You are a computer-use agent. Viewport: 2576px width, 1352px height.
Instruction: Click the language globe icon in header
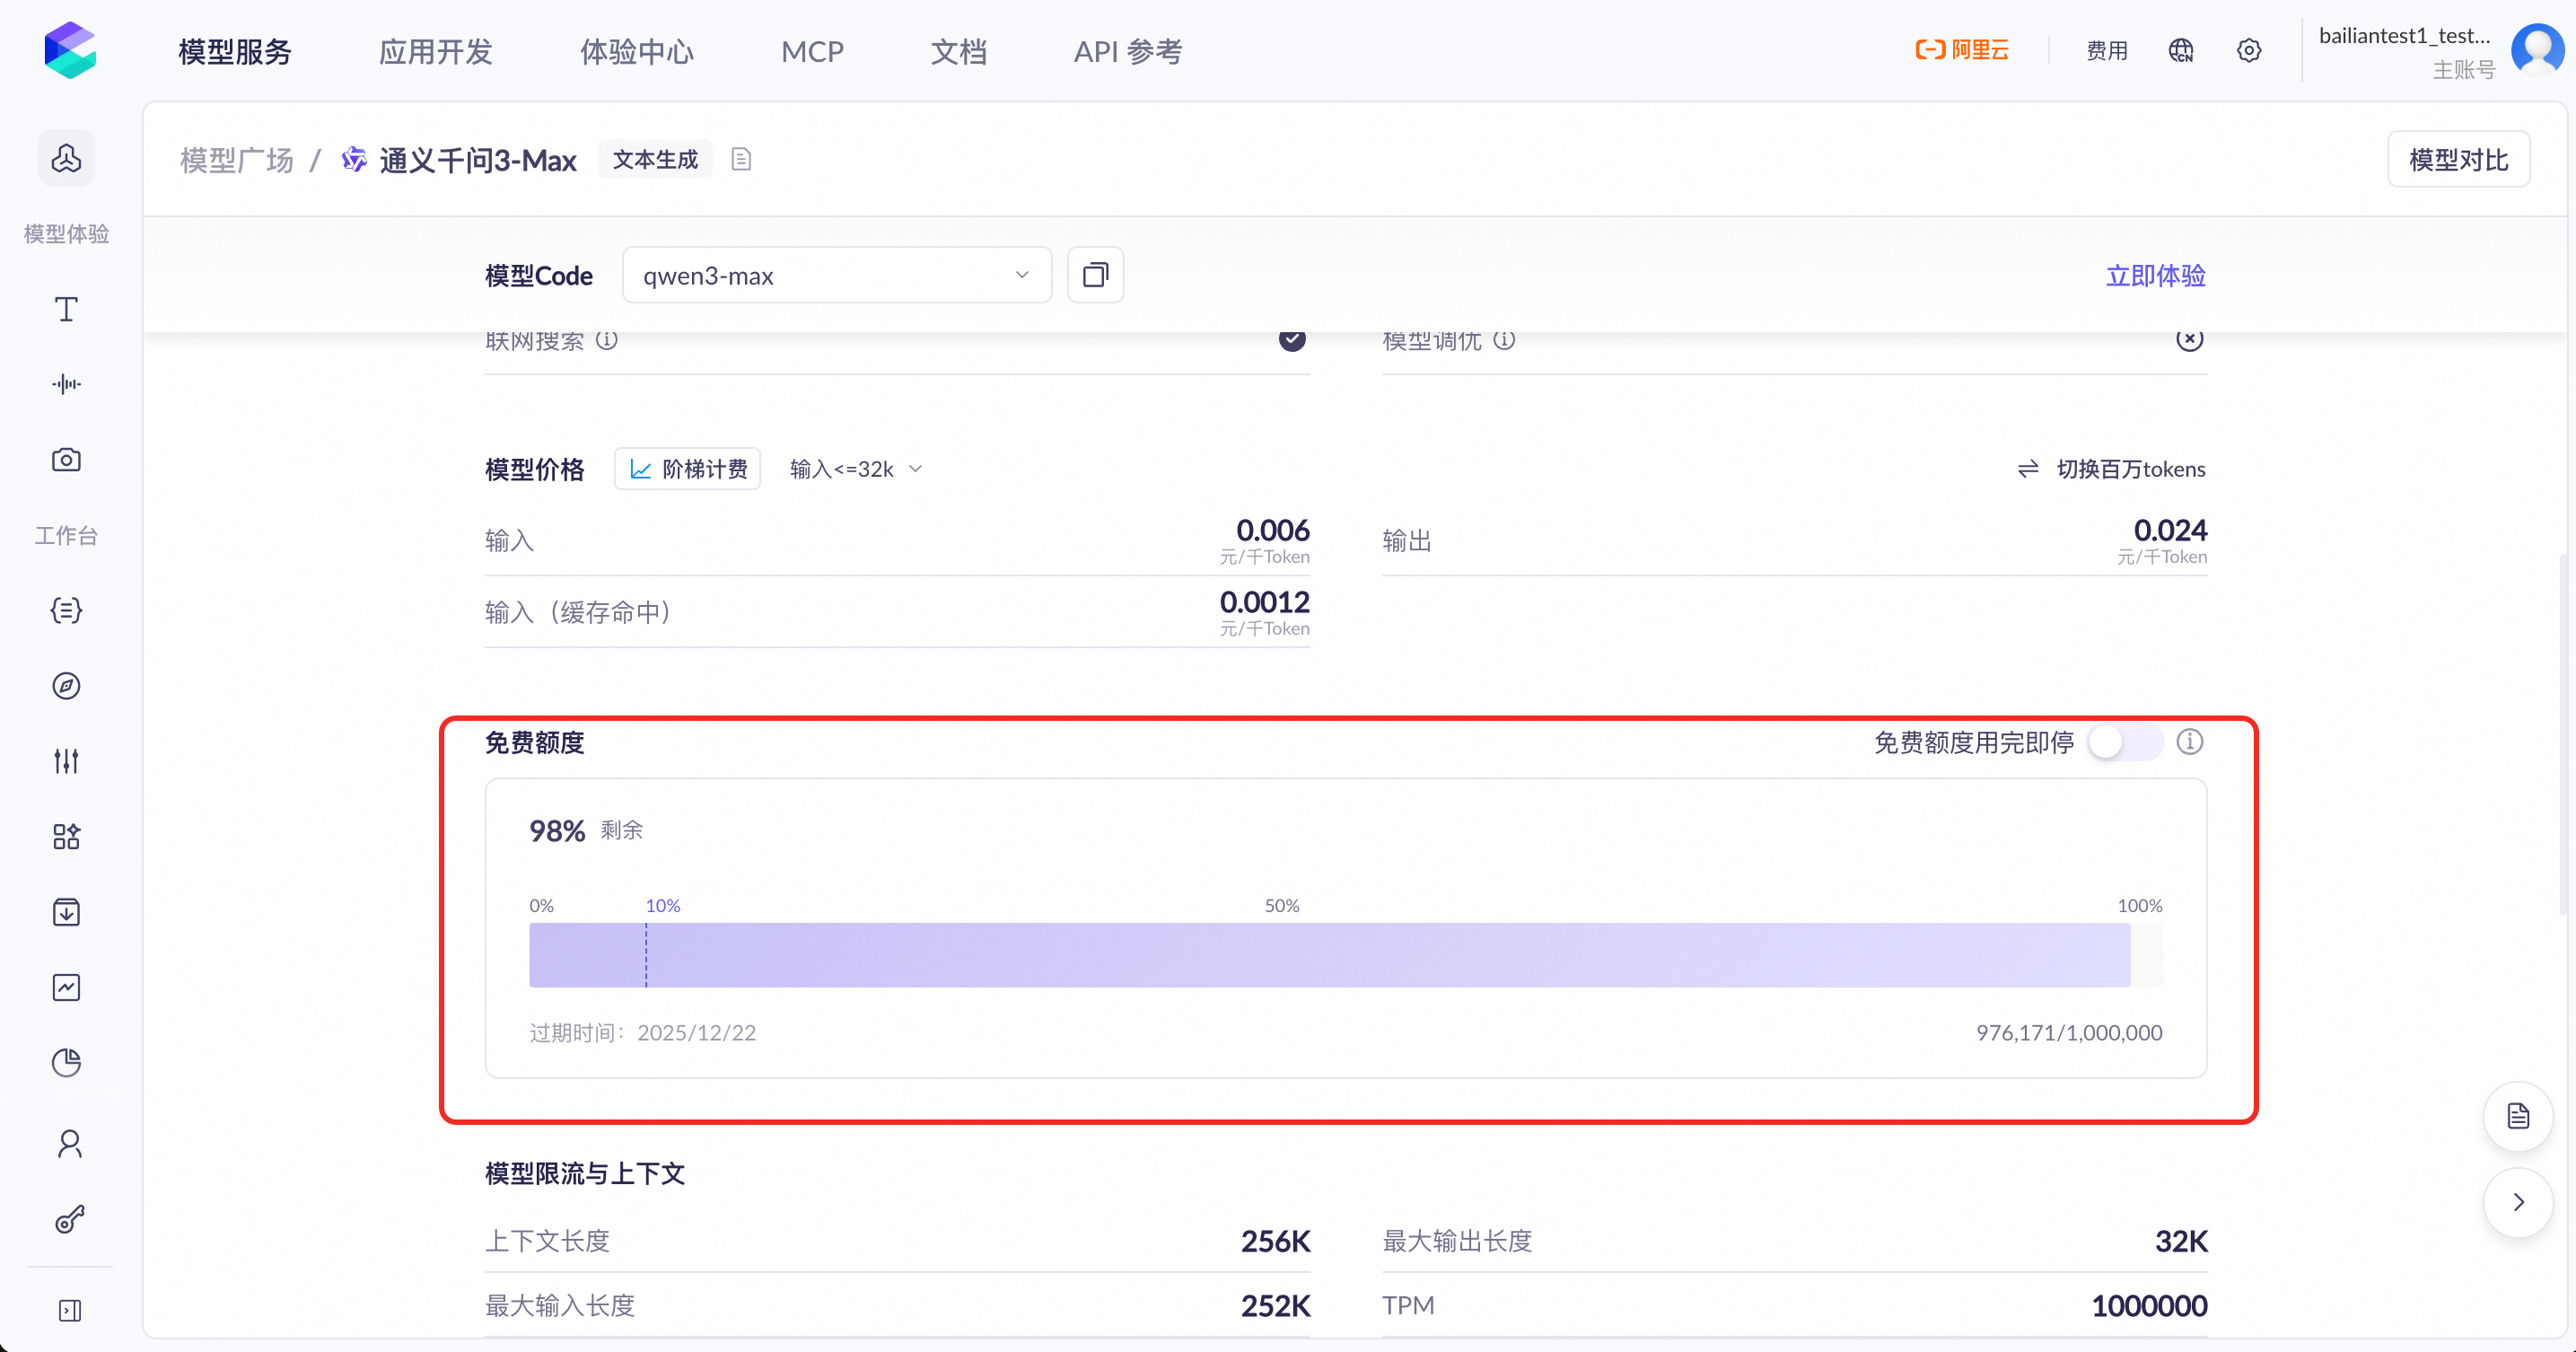coord(2180,51)
